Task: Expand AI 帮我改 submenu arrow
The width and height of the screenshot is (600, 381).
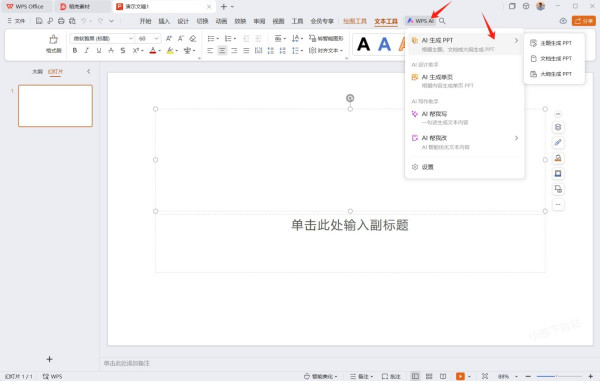Action: tap(516, 138)
